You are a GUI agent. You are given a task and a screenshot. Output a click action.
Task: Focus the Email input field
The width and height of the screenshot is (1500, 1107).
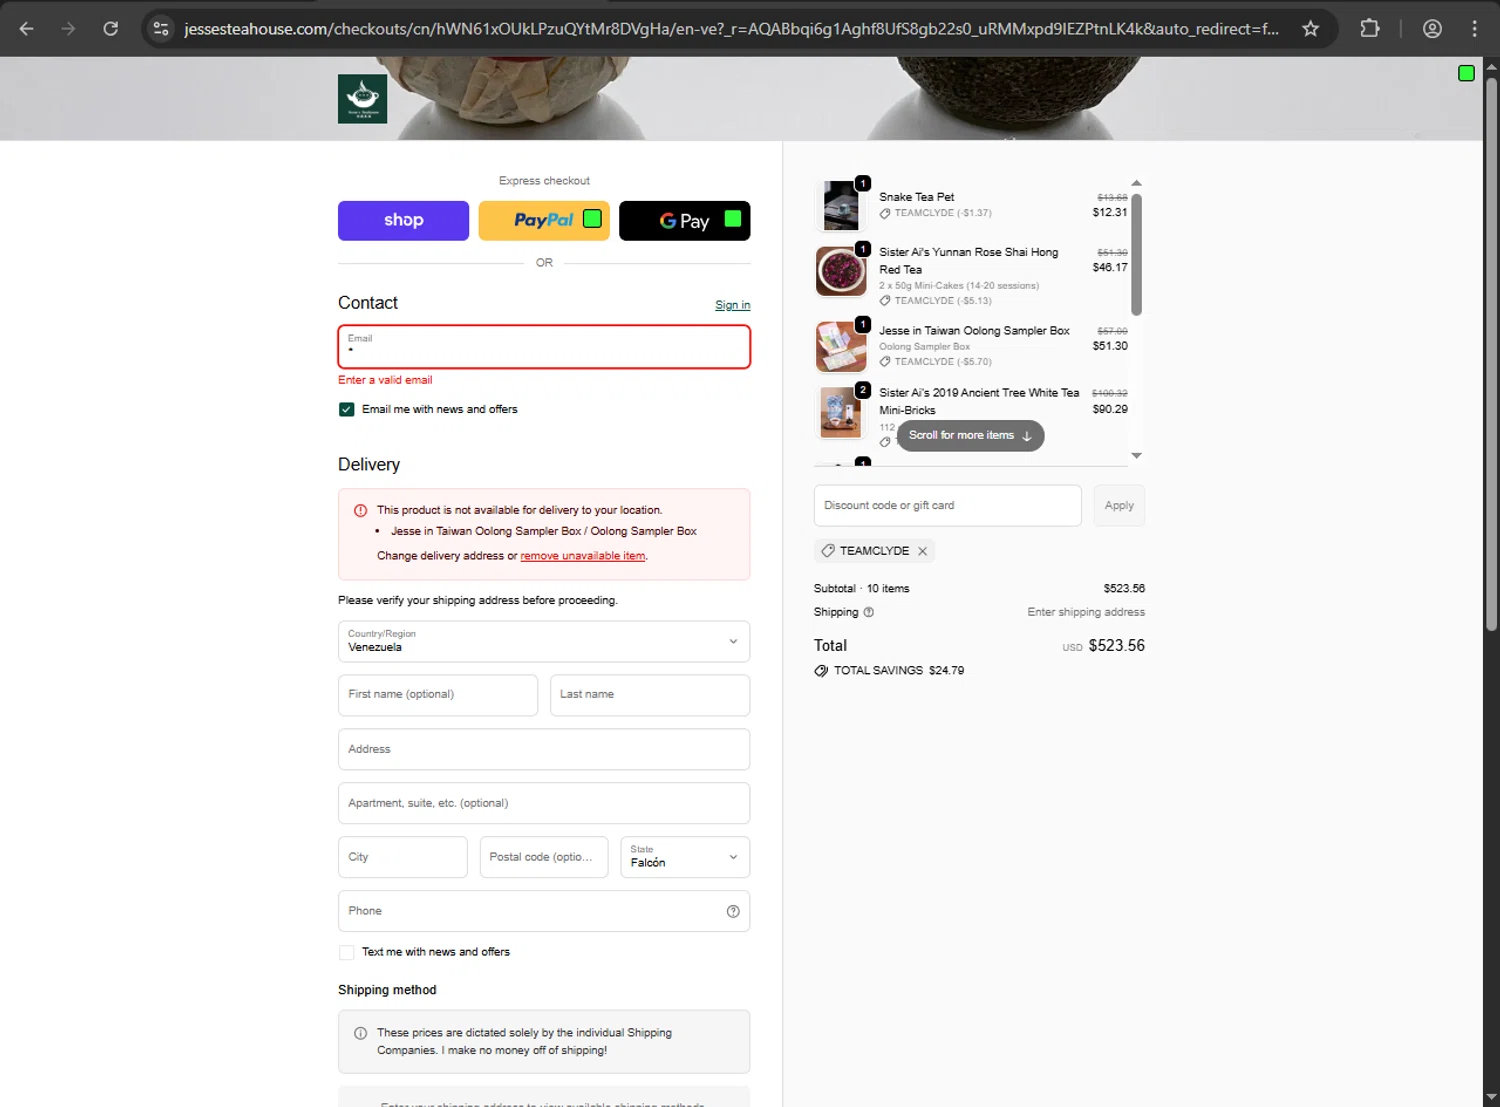(544, 347)
